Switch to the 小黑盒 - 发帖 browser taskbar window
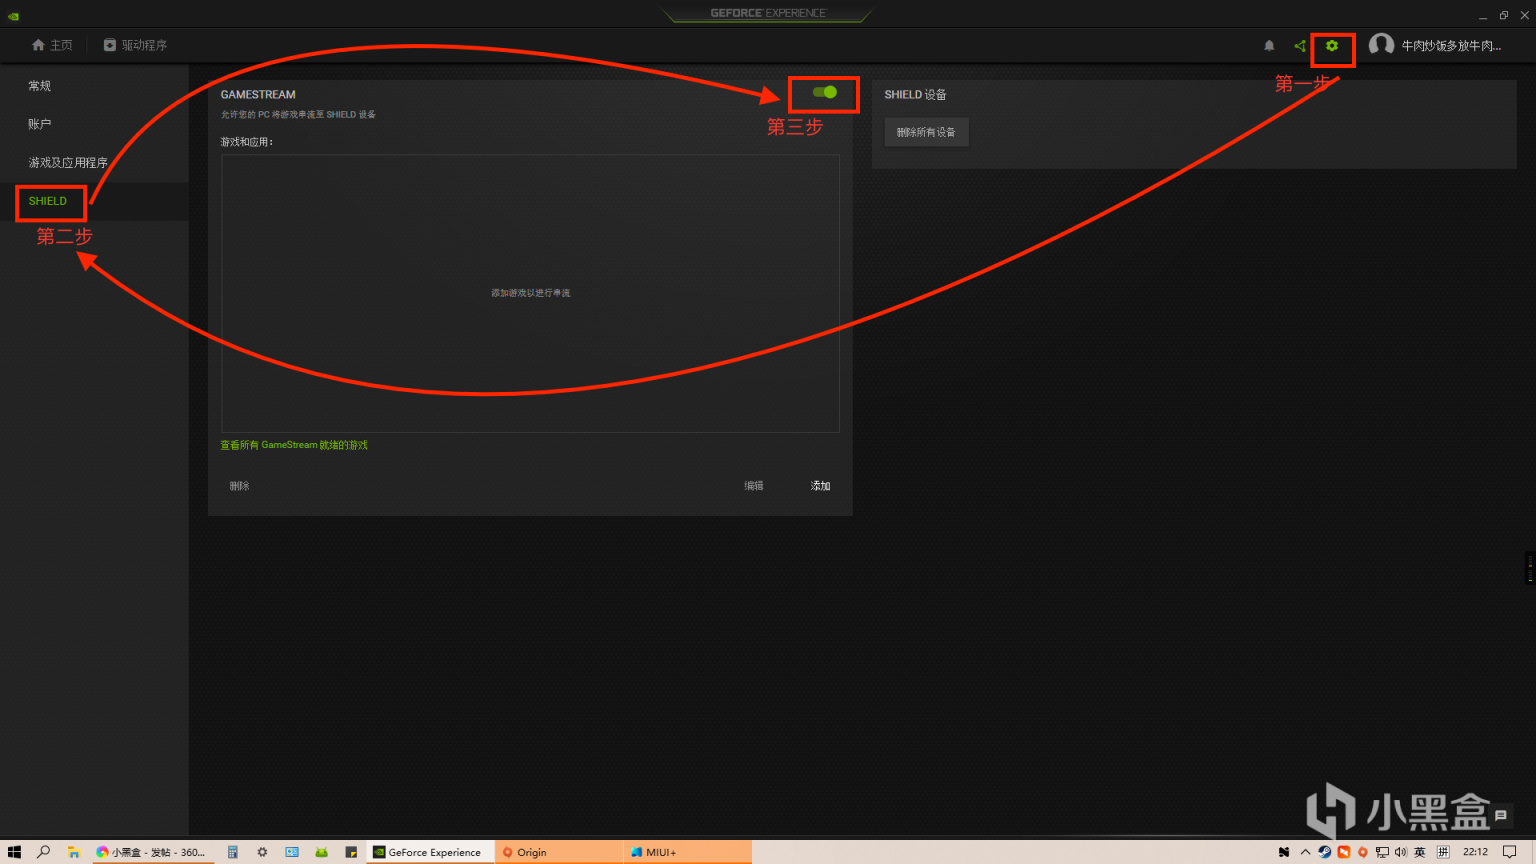1536x864 pixels. tap(151, 852)
